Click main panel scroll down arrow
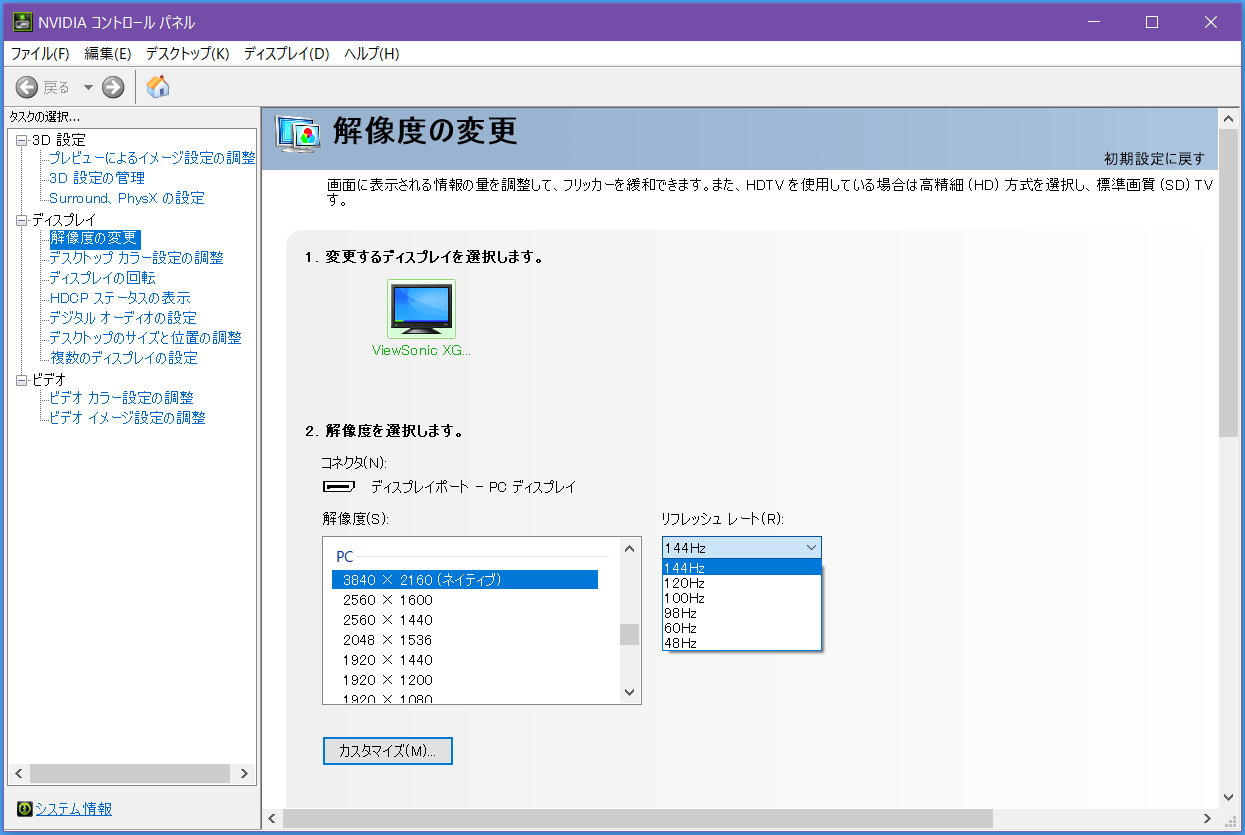Viewport: 1245px width, 835px height. [1228, 797]
